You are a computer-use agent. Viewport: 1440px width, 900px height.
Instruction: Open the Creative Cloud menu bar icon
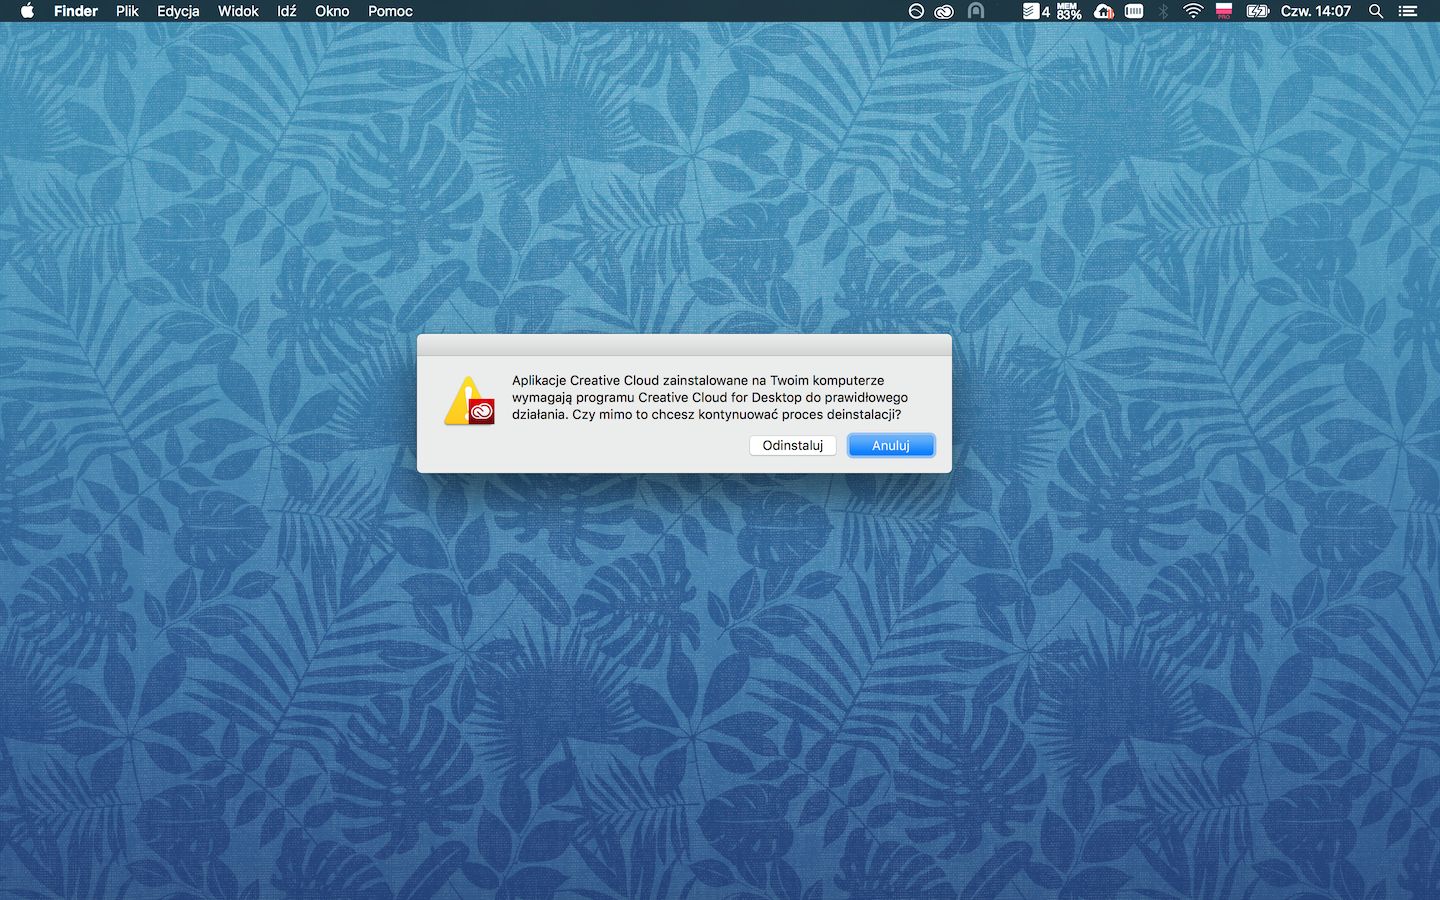pyautogui.click(x=943, y=11)
